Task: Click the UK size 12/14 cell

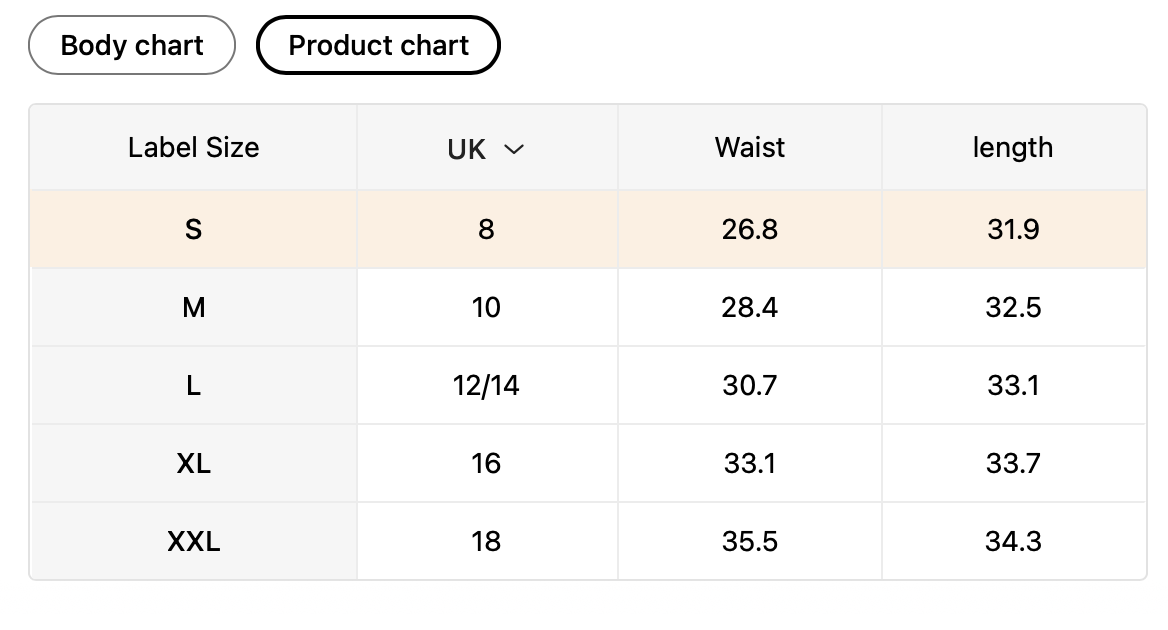Action: click(486, 386)
